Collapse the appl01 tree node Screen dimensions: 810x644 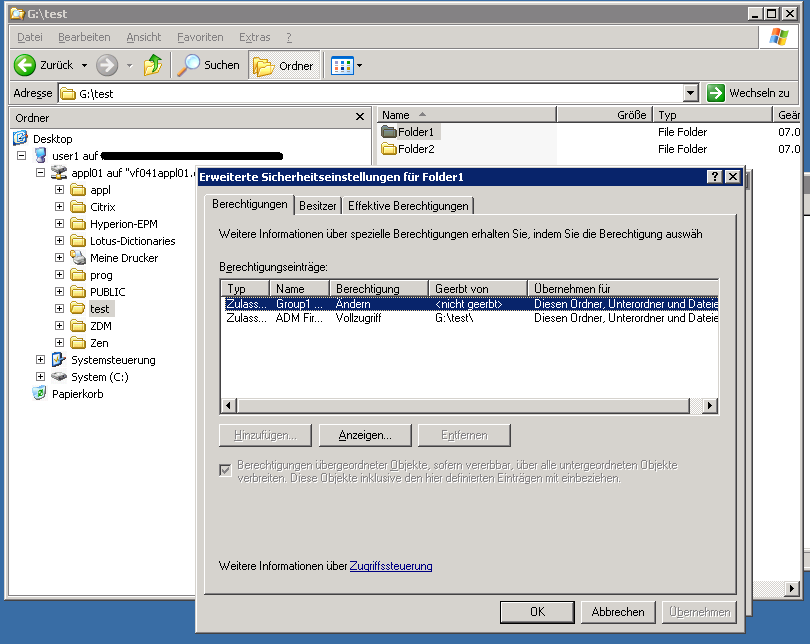click(40, 172)
